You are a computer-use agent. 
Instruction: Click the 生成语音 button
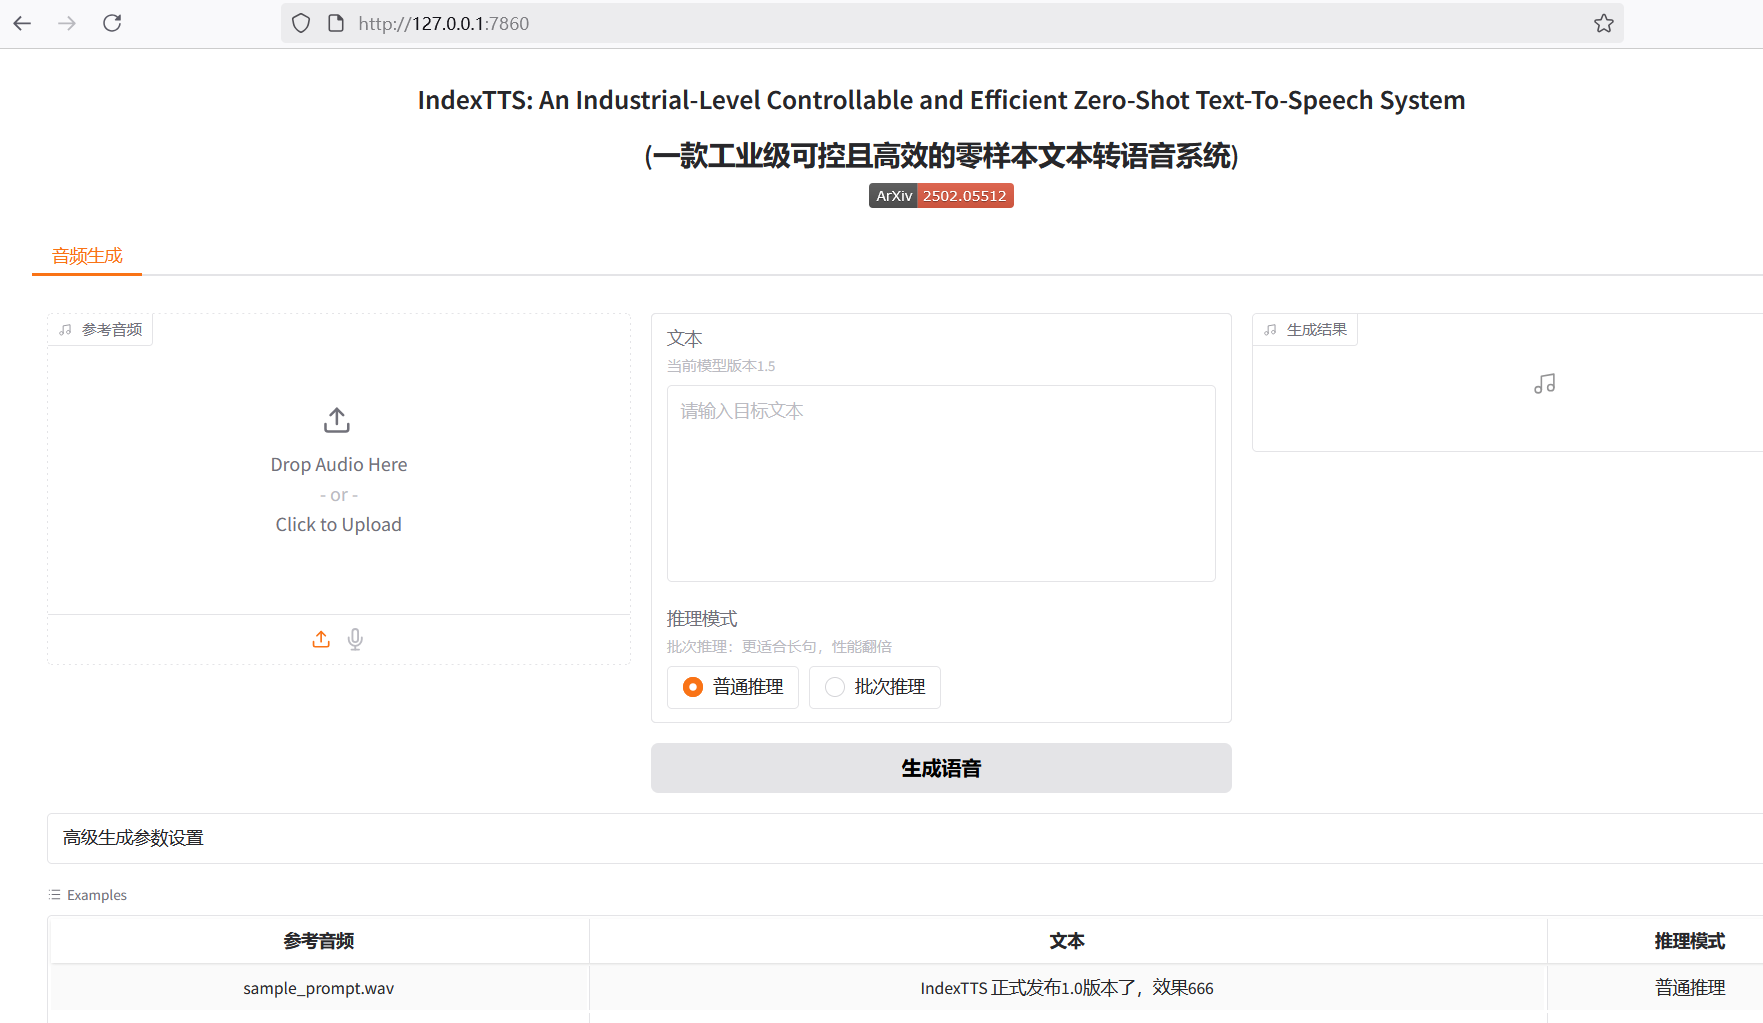[x=941, y=768]
